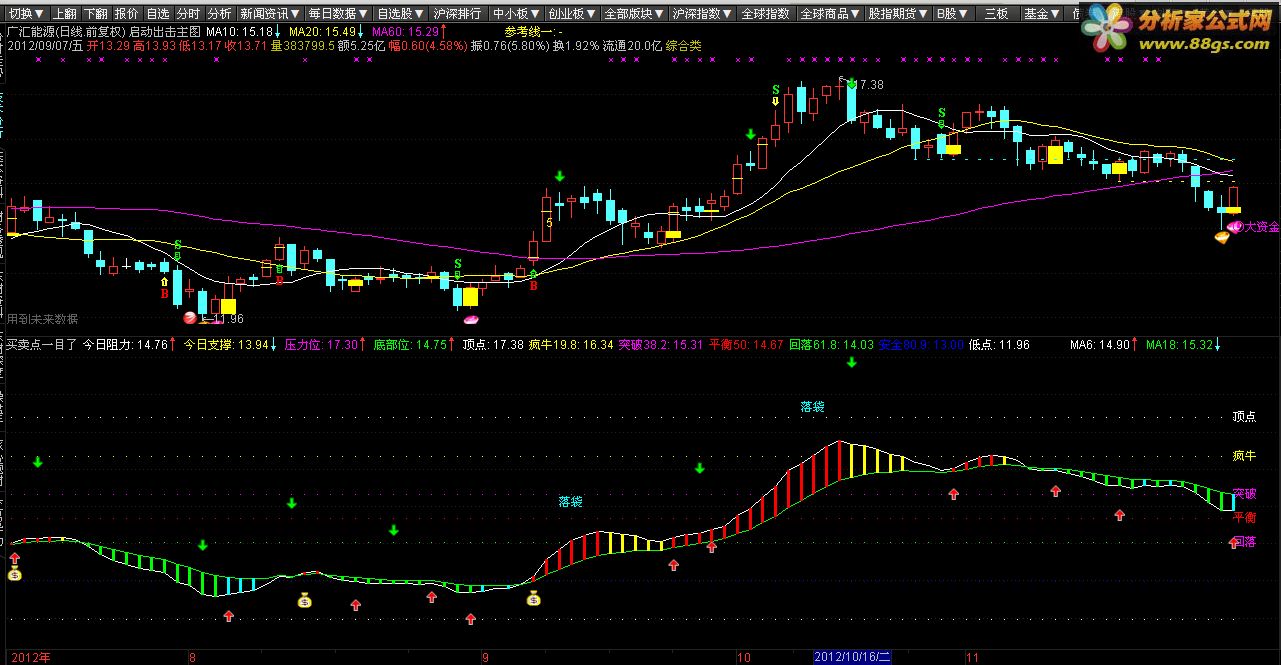The image size is (1281, 665).
Task: Open the 切换 dropdown
Action: (25, 14)
